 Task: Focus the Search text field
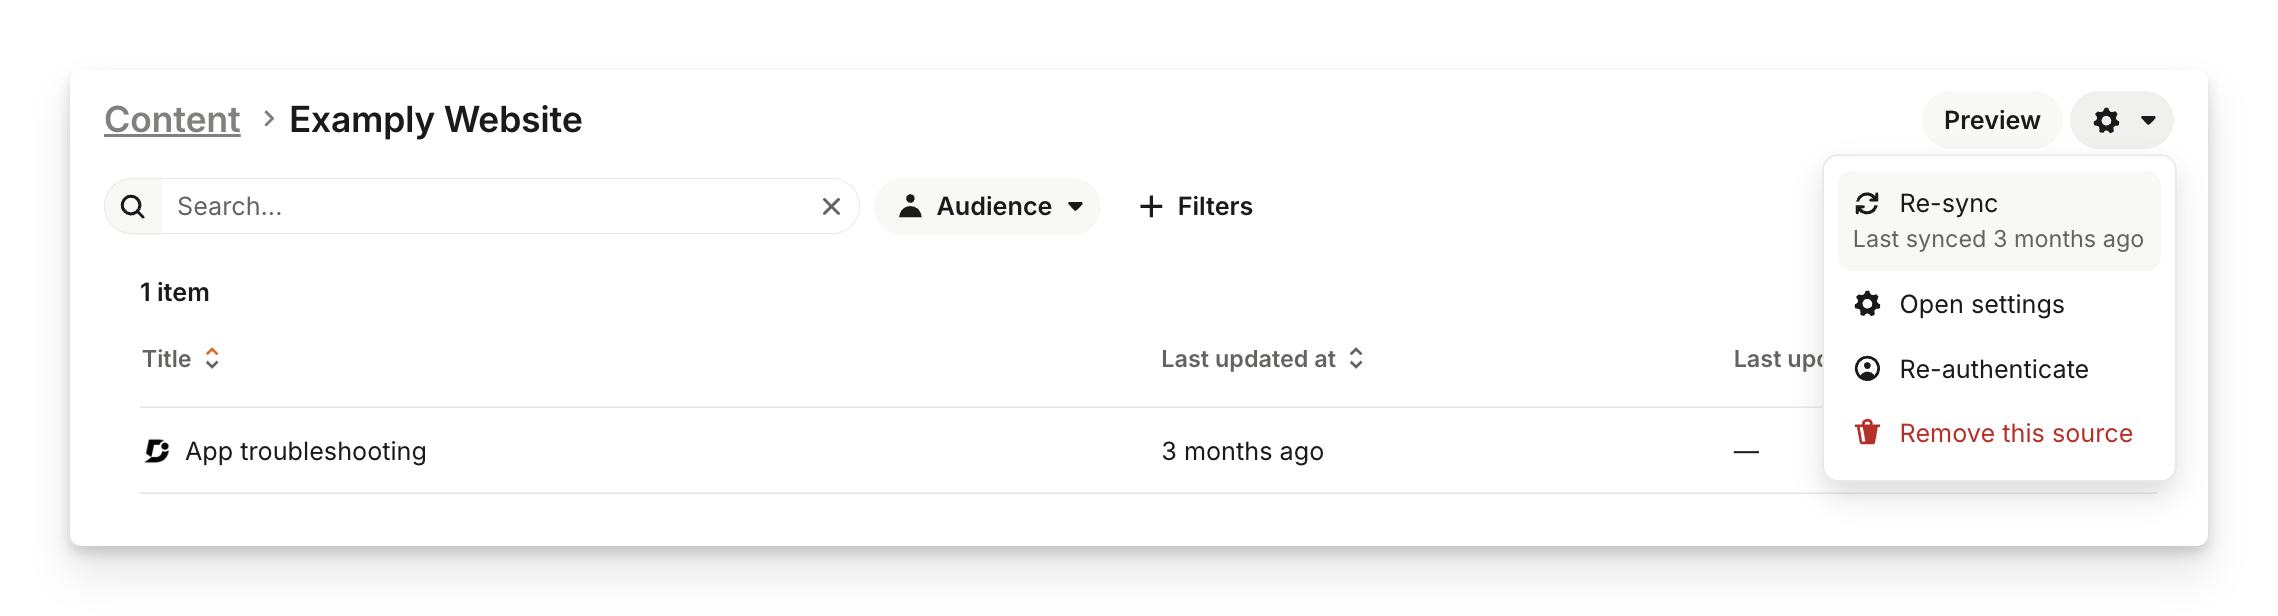click(x=490, y=207)
